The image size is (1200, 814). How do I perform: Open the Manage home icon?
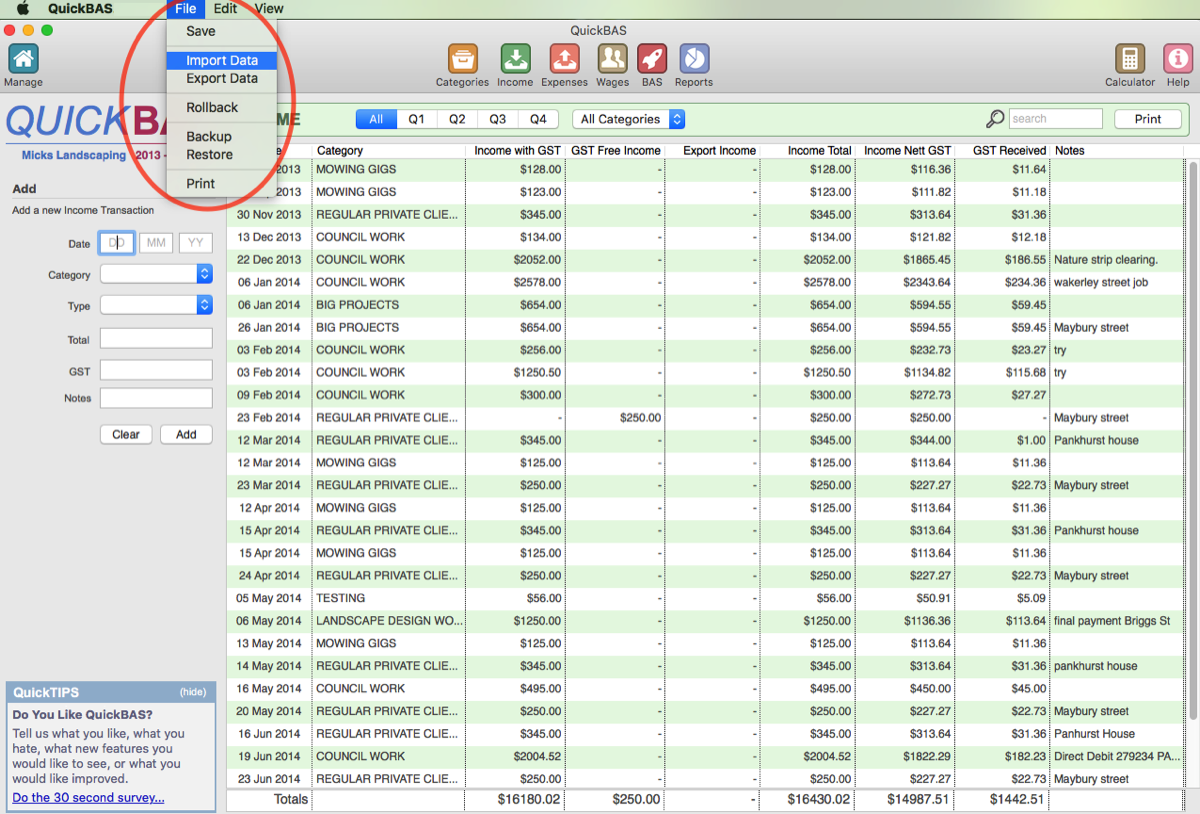click(x=23, y=59)
